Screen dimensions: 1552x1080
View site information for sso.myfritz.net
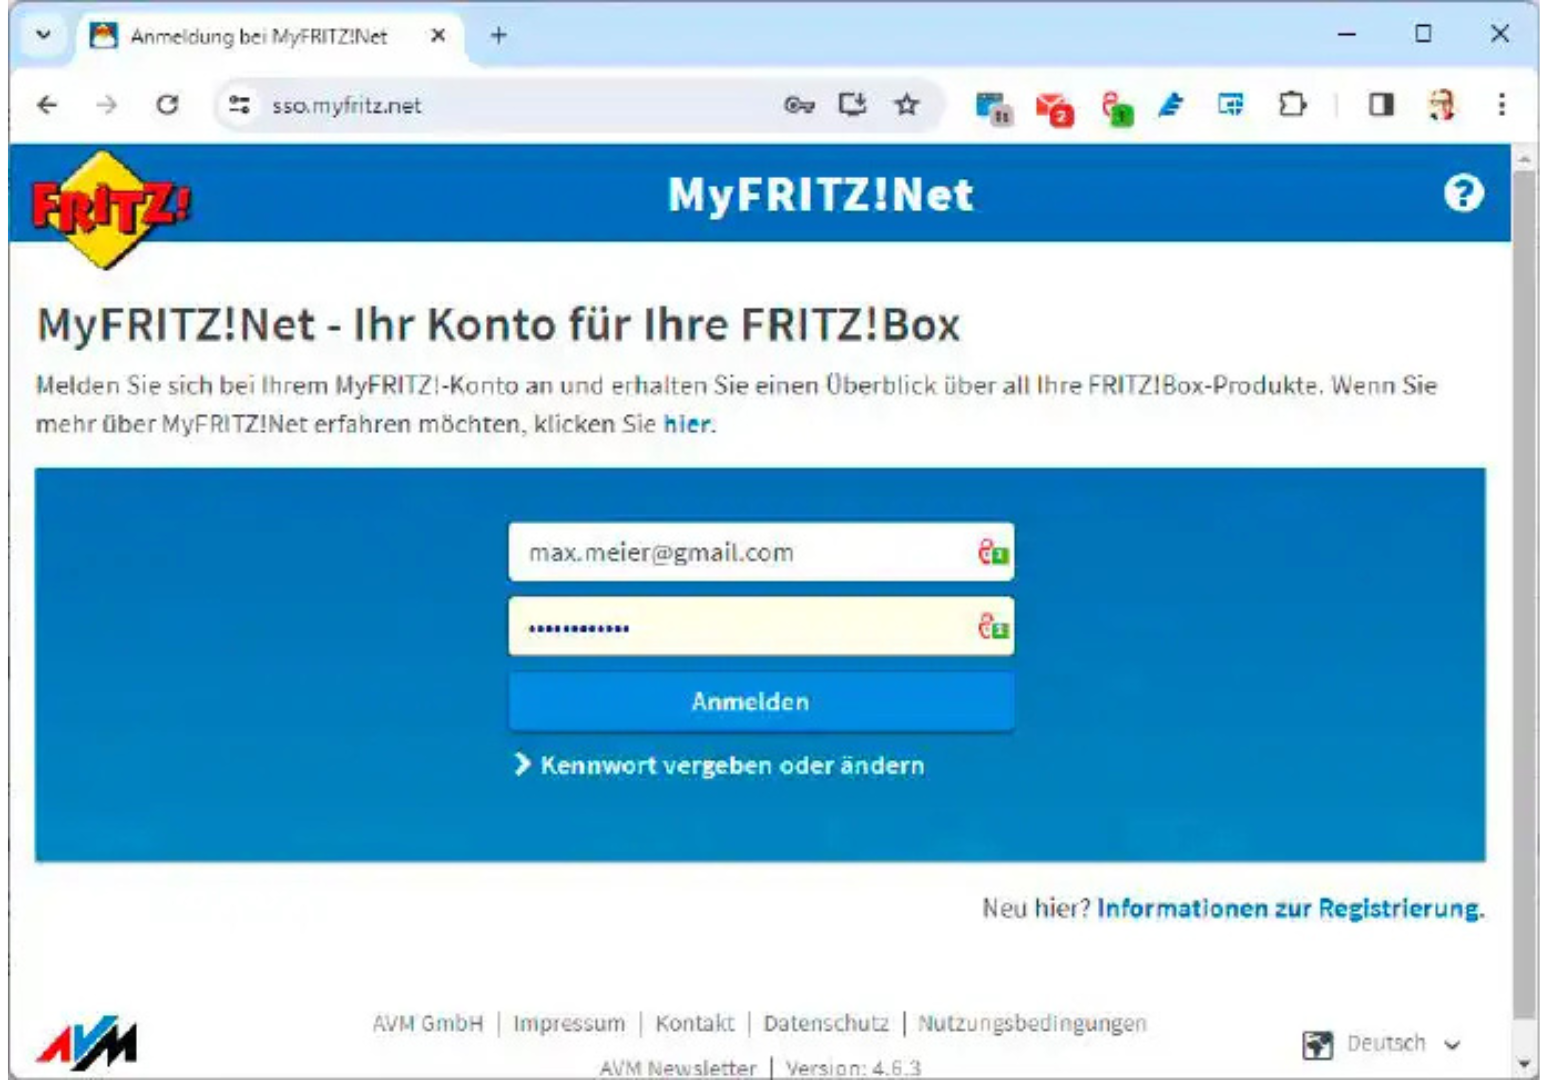point(239,105)
